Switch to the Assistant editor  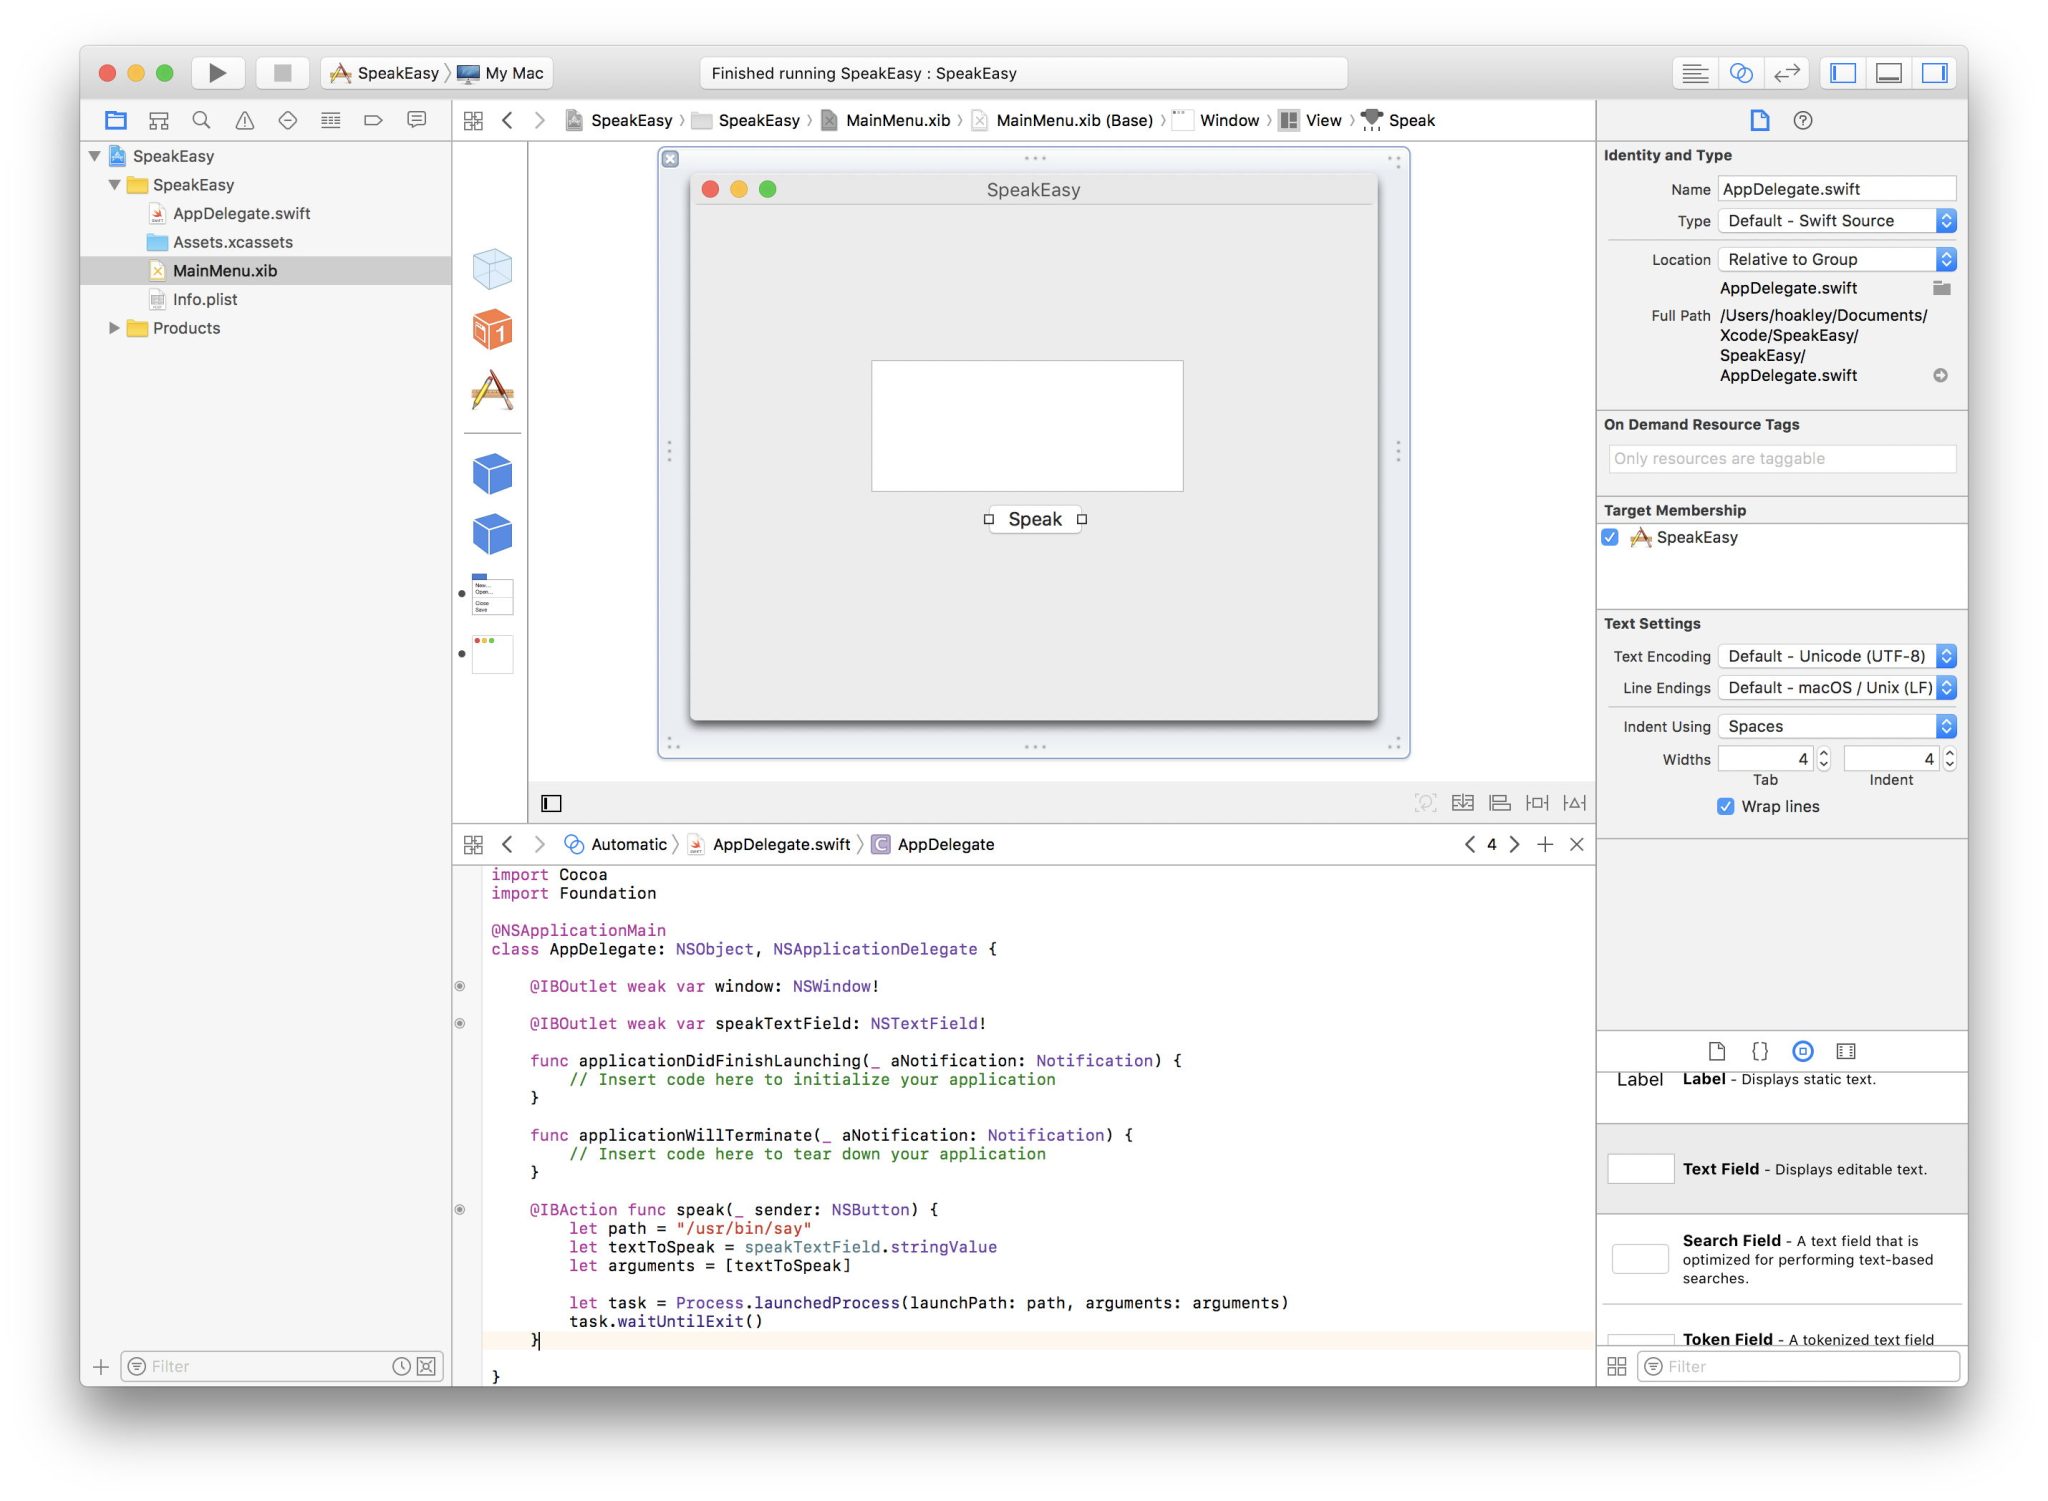click(x=1741, y=73)
